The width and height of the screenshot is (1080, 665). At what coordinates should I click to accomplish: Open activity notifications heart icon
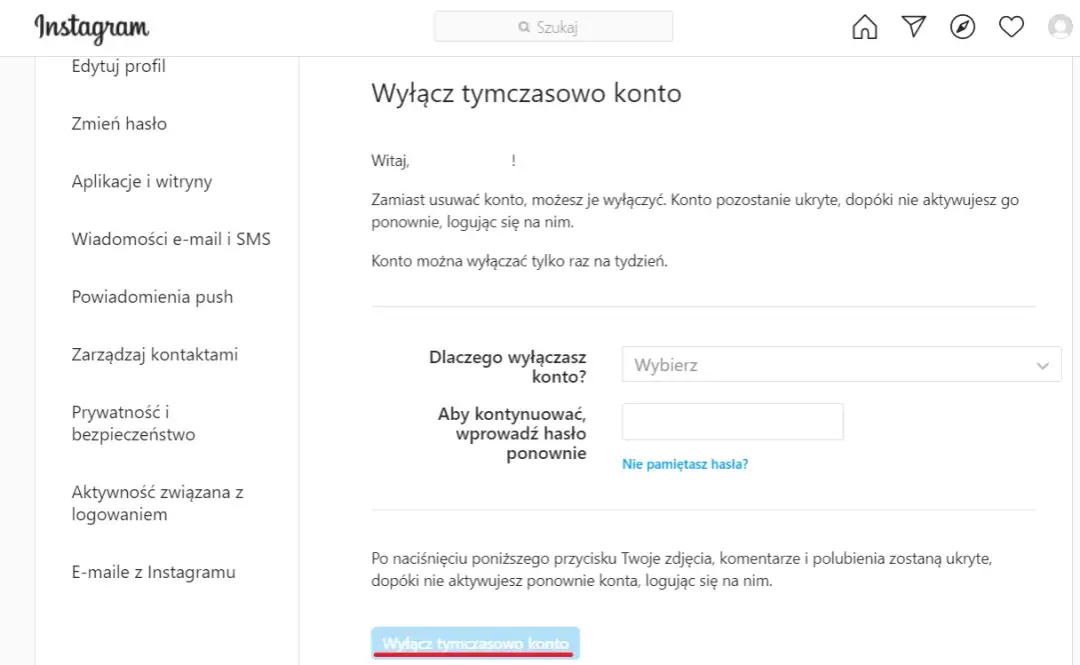1011,26
